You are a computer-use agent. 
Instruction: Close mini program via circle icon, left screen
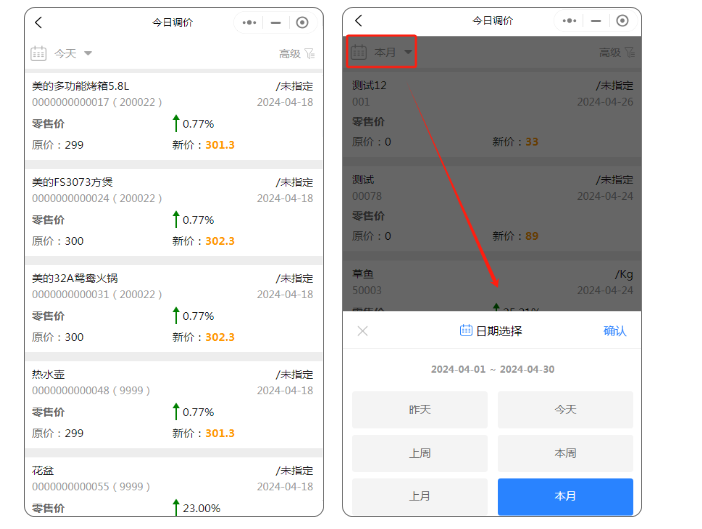tap(302, 22)
